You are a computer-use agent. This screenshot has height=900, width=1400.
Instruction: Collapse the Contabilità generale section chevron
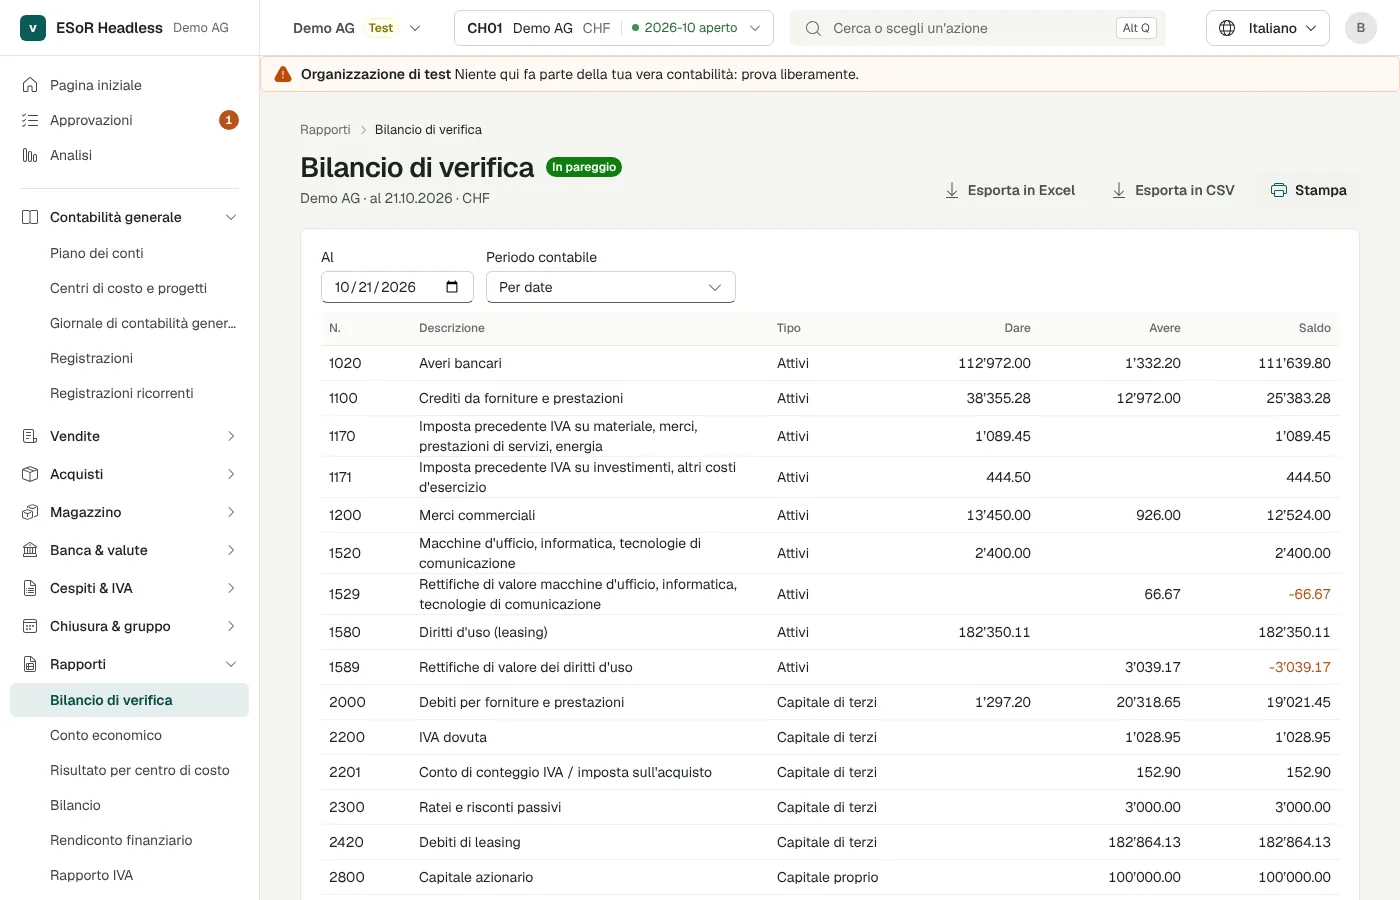pos(231,217)
